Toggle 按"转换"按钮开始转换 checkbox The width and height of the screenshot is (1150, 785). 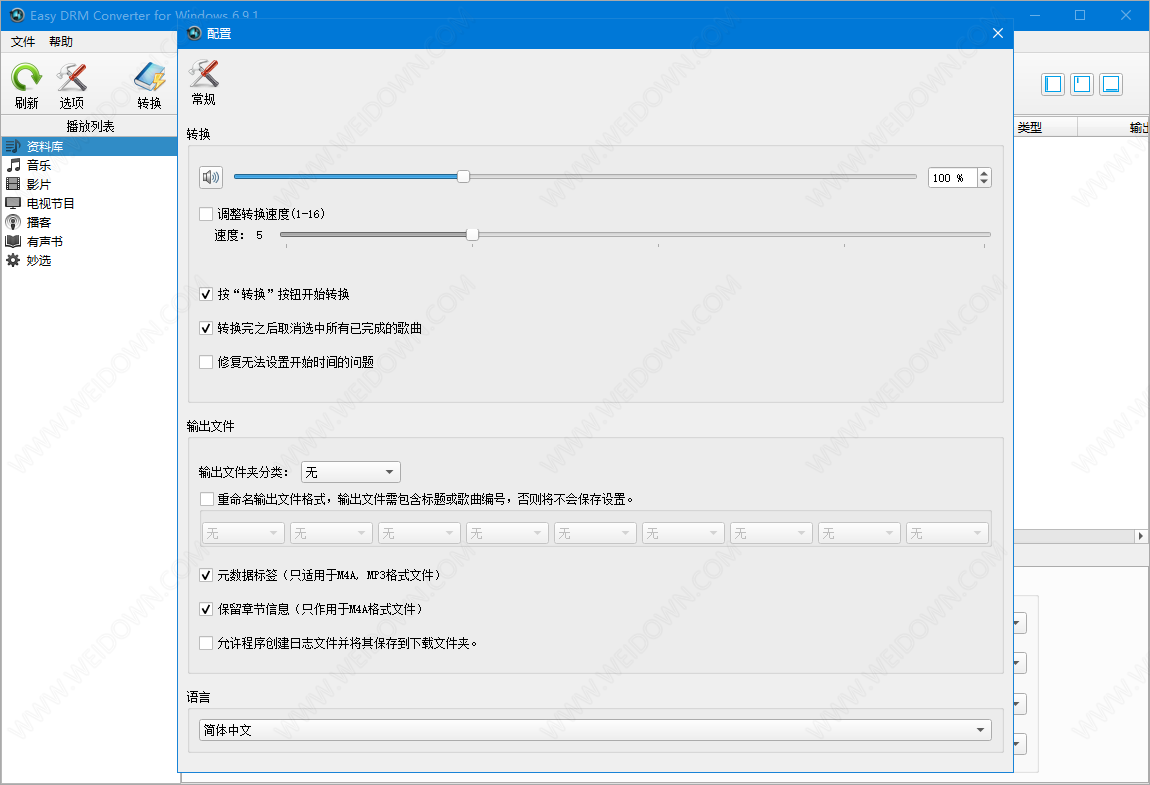(206, 294)
